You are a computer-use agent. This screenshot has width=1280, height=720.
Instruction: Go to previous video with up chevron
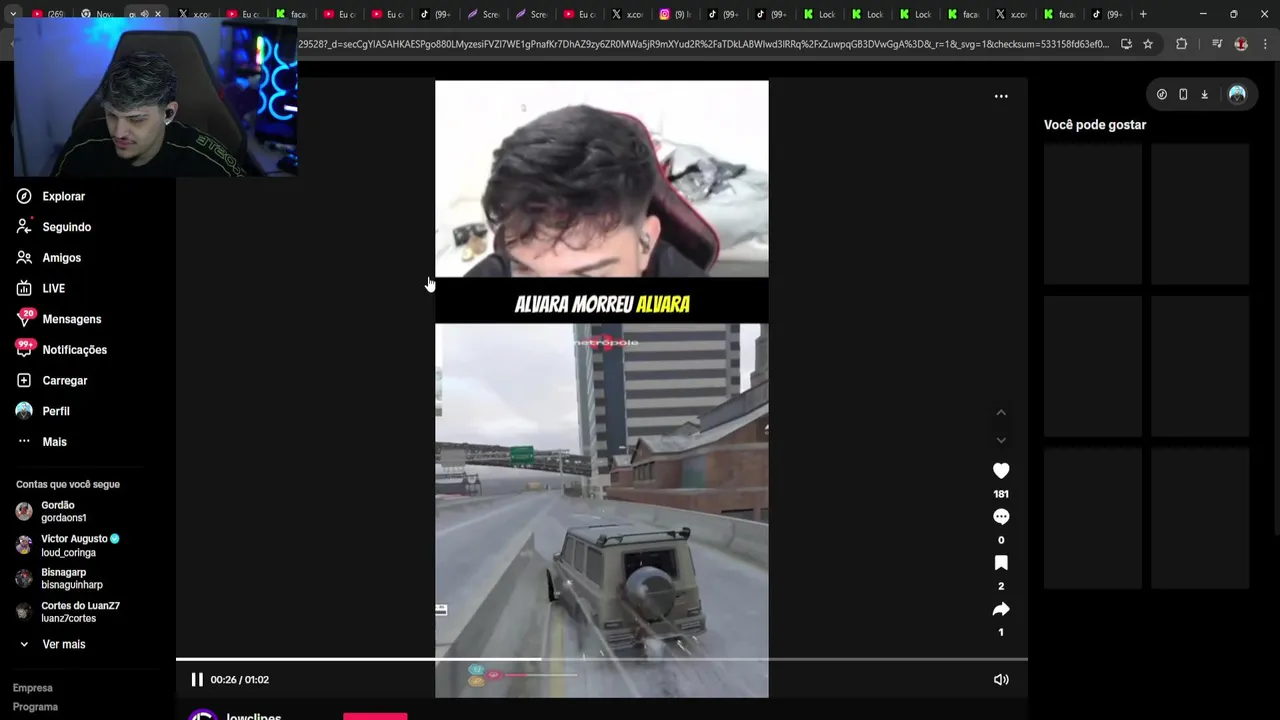coord(1001,412)
